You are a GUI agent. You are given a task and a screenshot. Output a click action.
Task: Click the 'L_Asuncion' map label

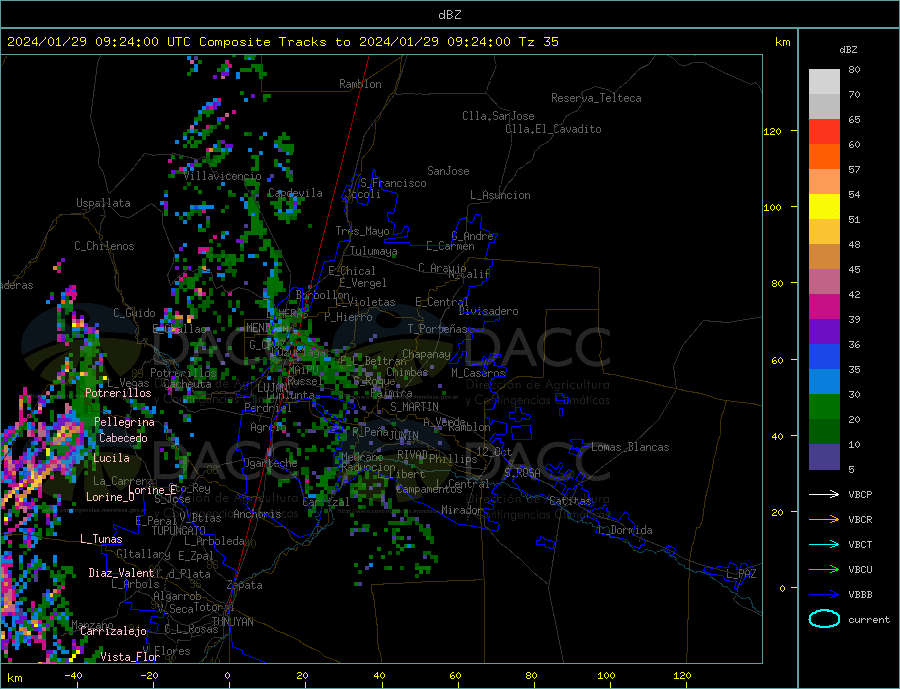(x=500, y=195)
